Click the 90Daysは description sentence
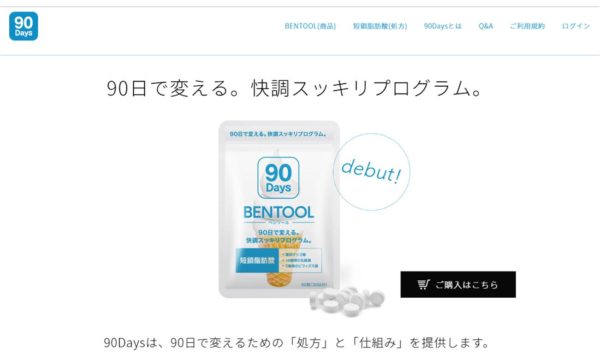 click(296, 342)
